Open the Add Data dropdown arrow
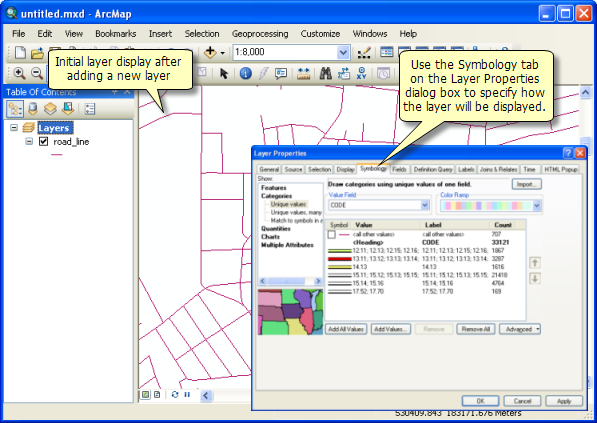The image size is (597, 423). (223, 53)
